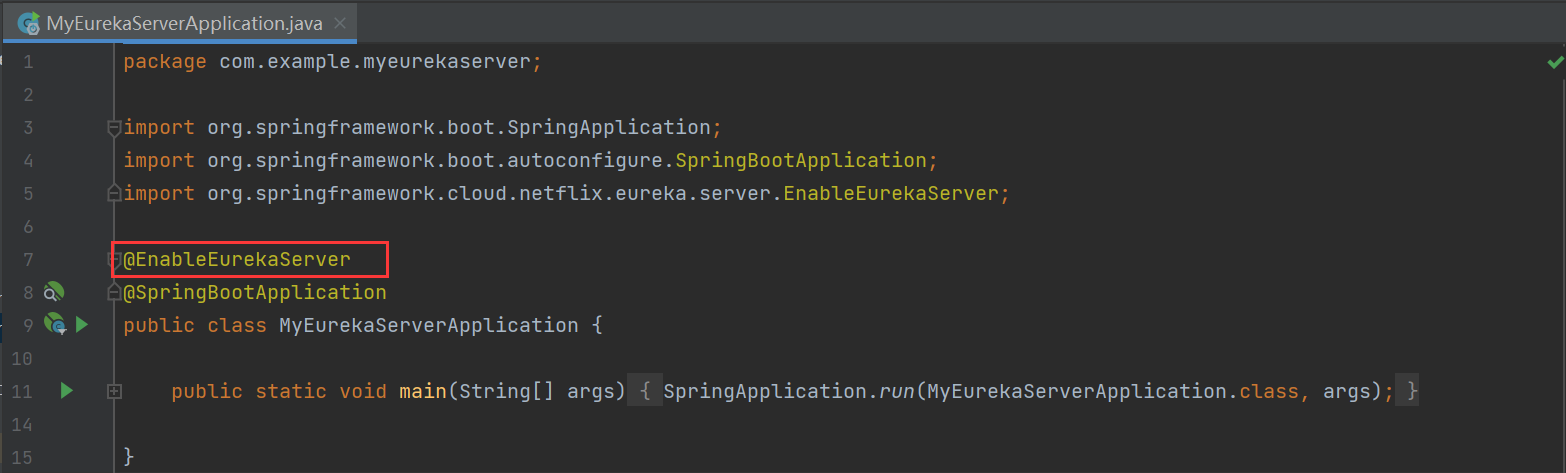Viewport: 1566px width, 473px height.
Task: Open the green inspection checkmark widget
Action: tap(1555, 62)
